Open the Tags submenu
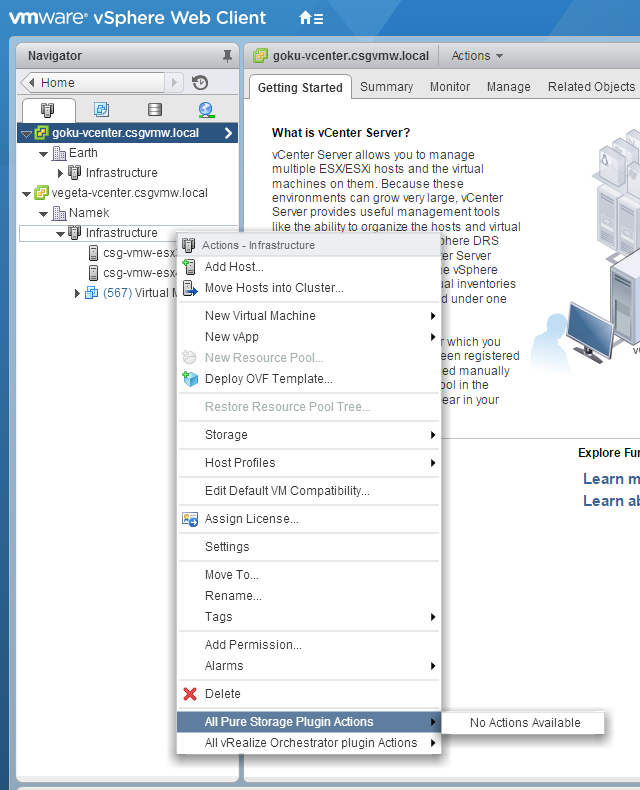Viewport: 640px width, 790px height. click(309, 617)
